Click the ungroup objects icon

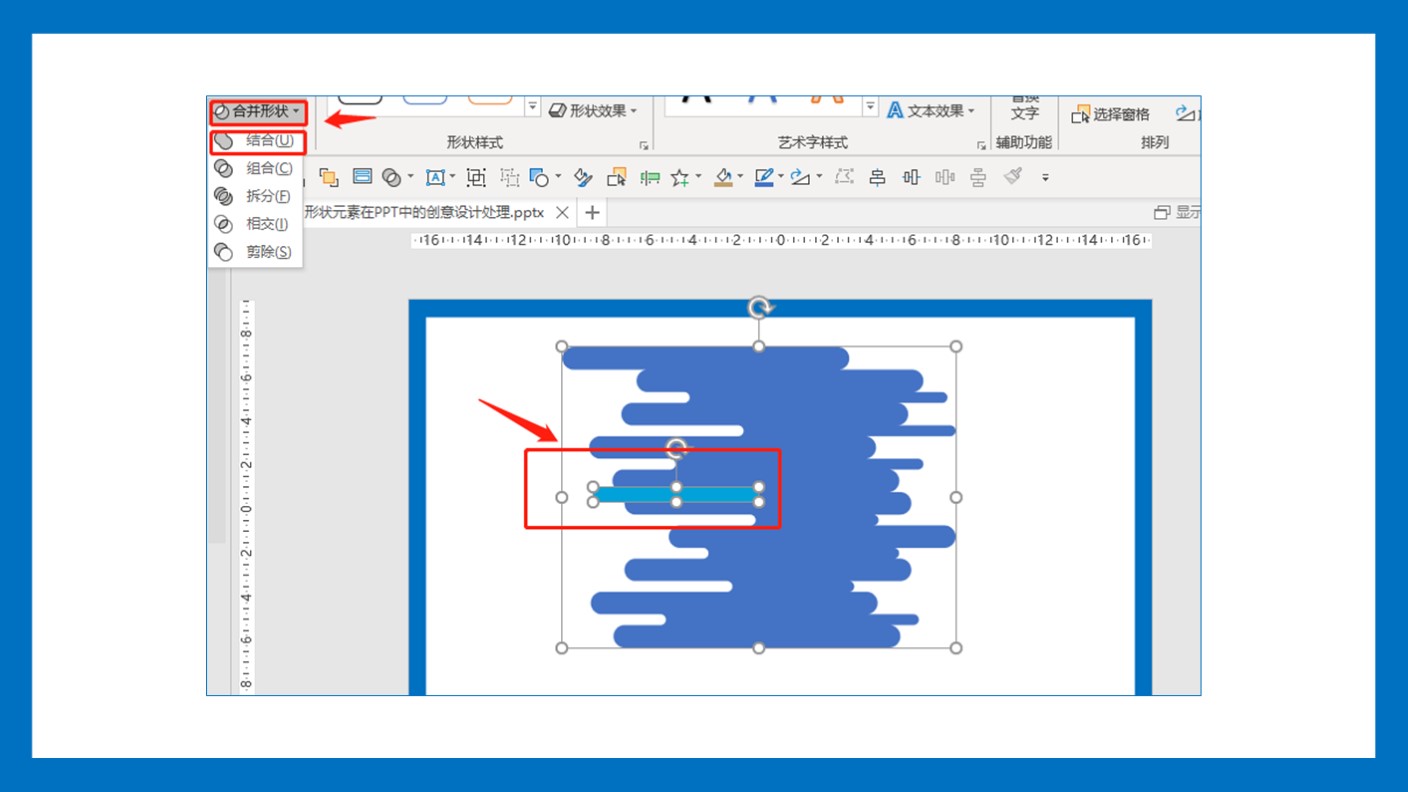[x=509, y=178]
